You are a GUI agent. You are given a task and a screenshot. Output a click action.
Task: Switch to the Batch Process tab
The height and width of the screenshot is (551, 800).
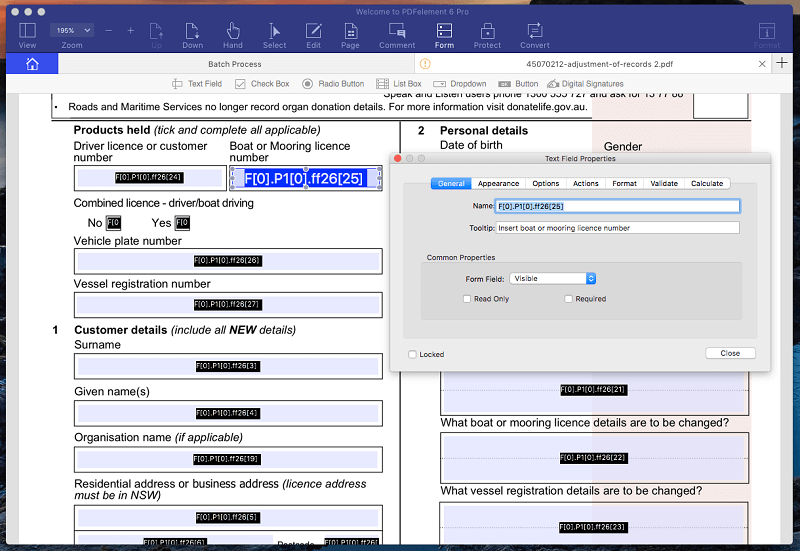pos(235,64)
